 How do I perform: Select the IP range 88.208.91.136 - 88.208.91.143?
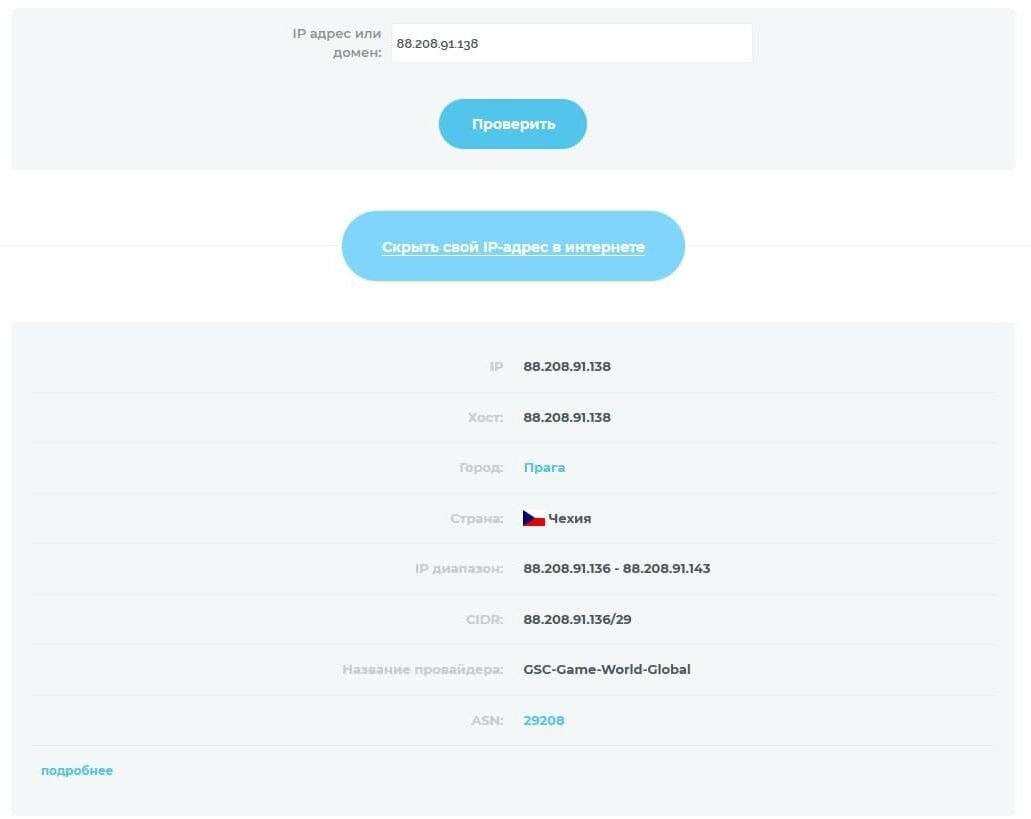point(617,569)
